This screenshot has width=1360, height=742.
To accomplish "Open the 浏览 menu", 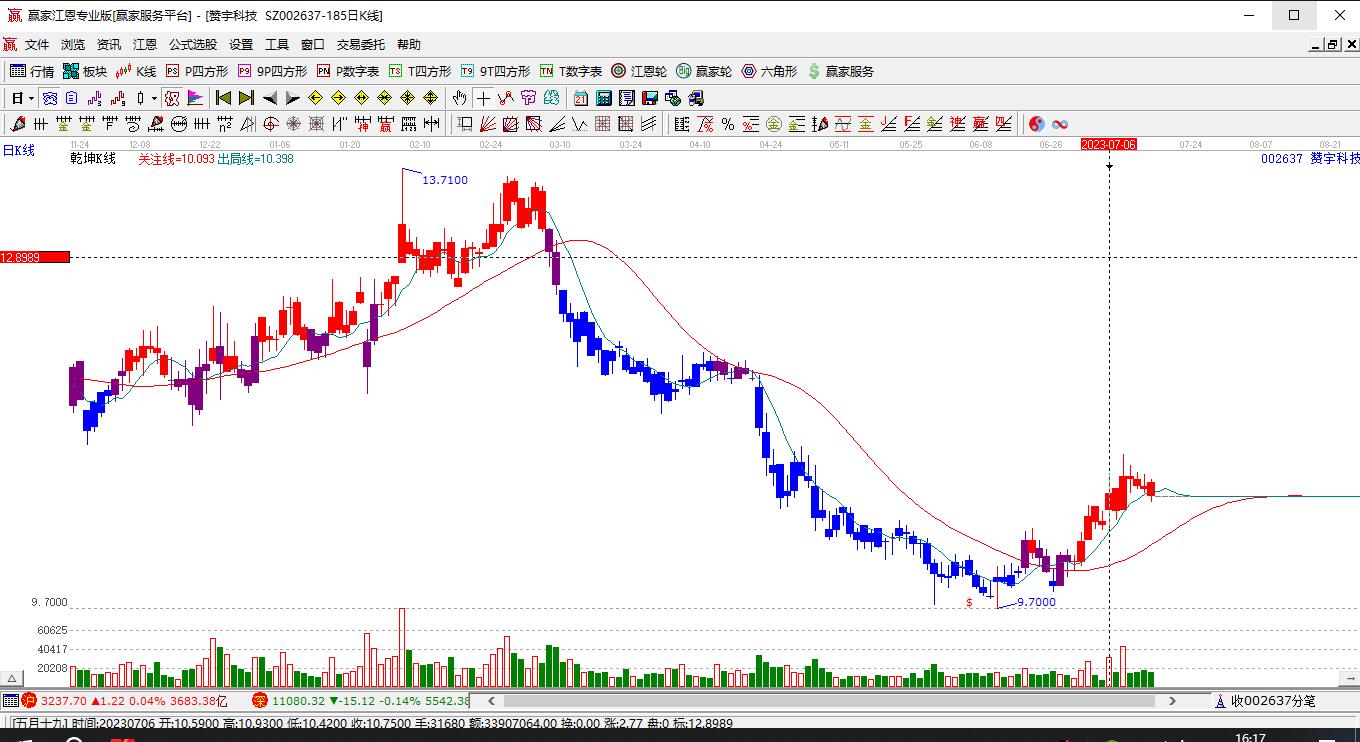I will [x=73, y=45].
